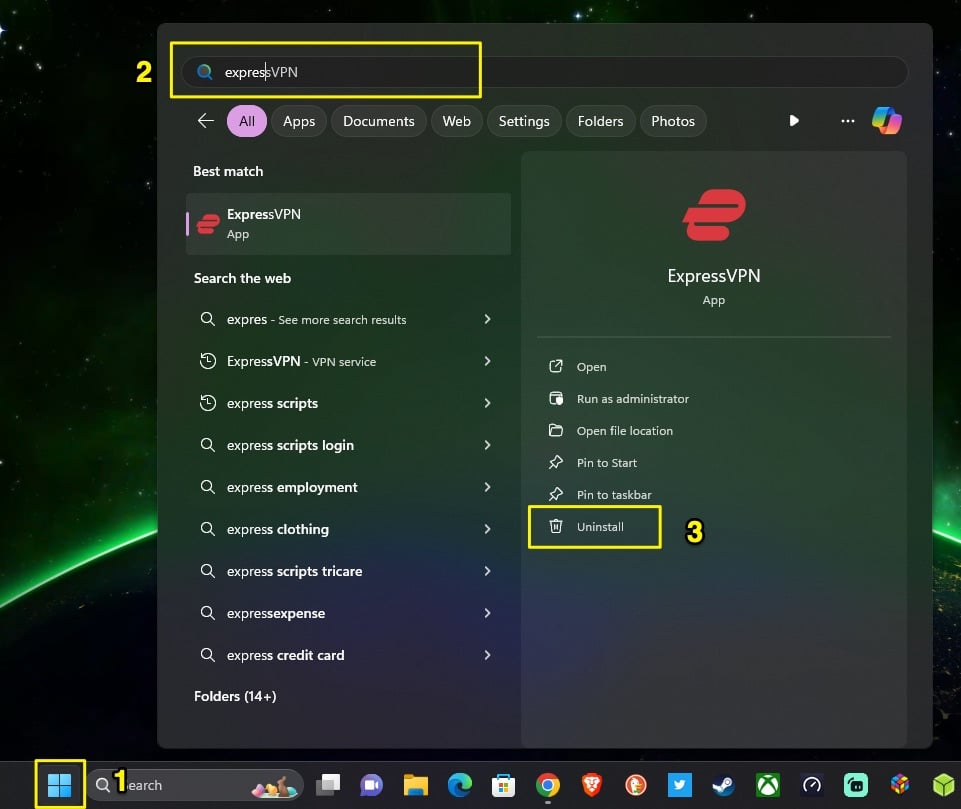Click the taskbar Search box
Screen dimensions: 961x809
point(196,785)
